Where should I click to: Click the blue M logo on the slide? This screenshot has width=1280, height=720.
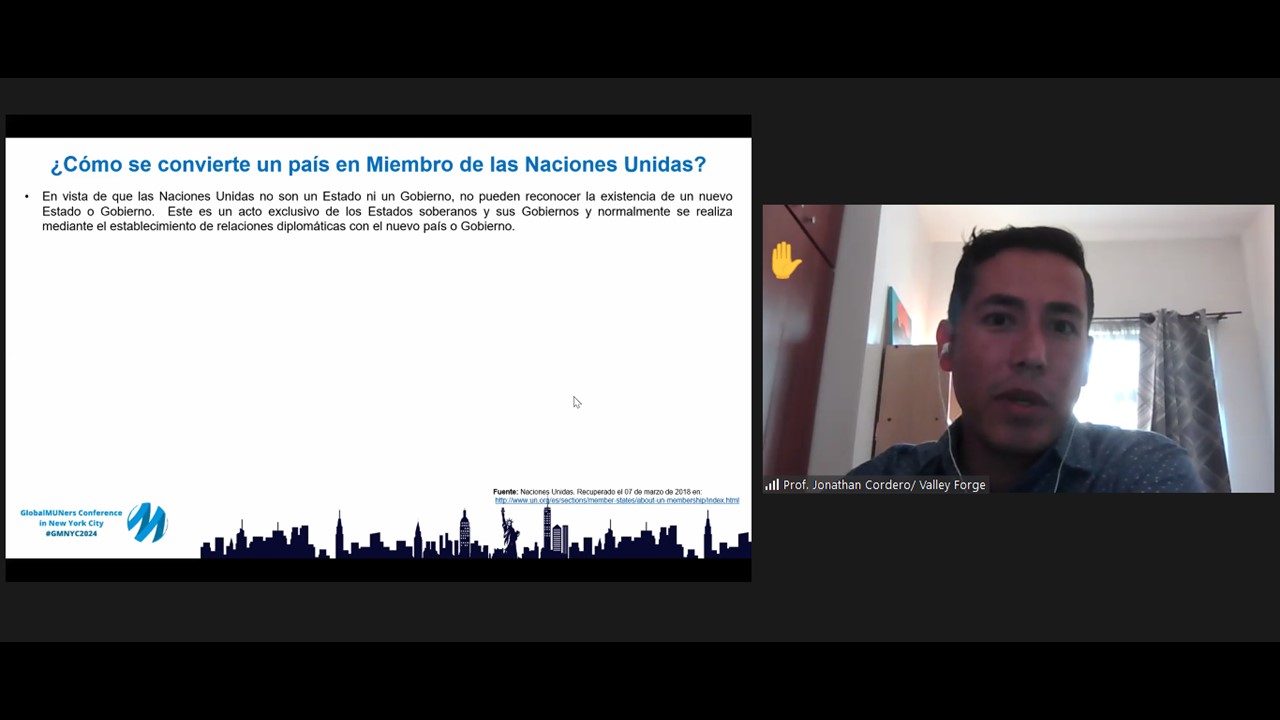tap(147, 522)
